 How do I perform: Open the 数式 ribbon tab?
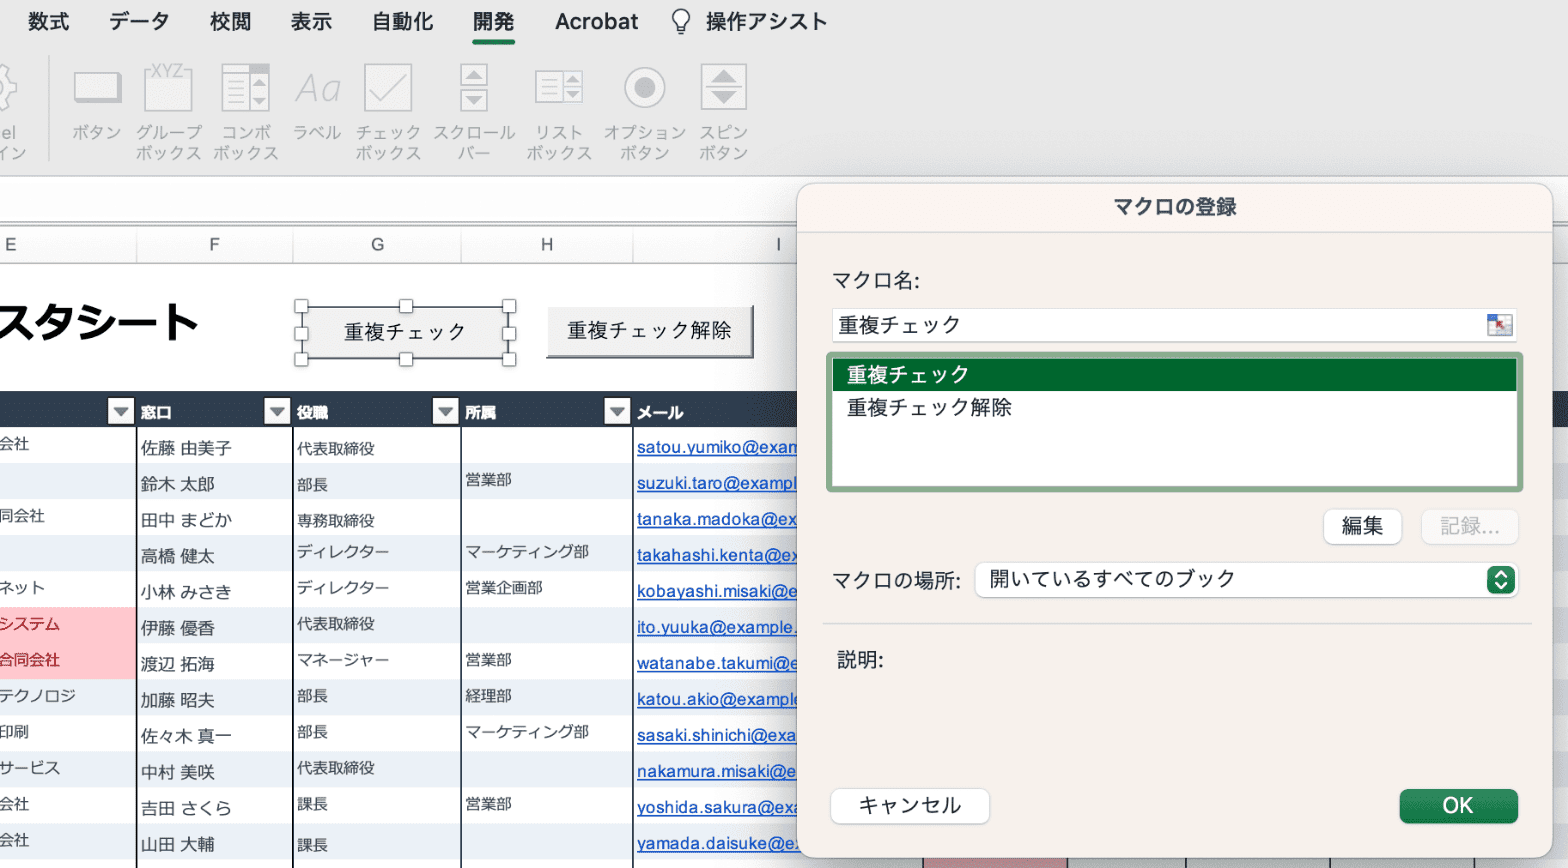pyautogui.click(x=48, y=22)
